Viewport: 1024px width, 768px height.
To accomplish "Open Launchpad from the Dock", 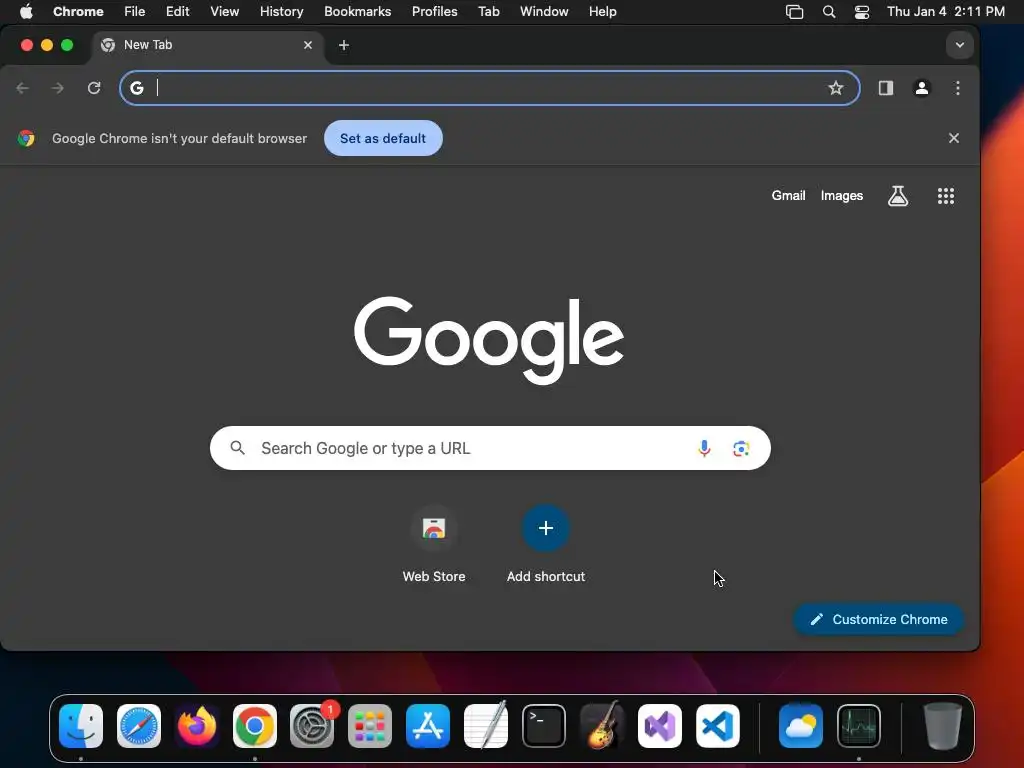I will (x=370, y=726).
